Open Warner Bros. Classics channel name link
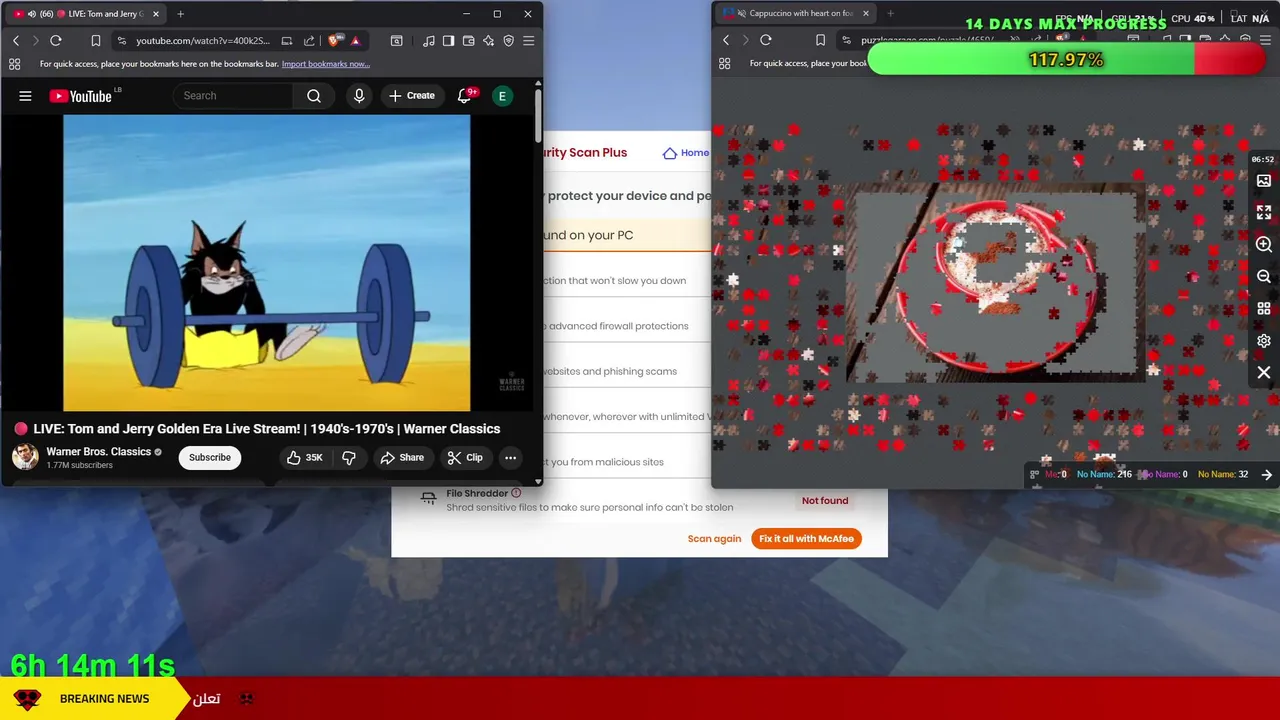Viewport: 1280px width, 720px height. coord(99,452)
